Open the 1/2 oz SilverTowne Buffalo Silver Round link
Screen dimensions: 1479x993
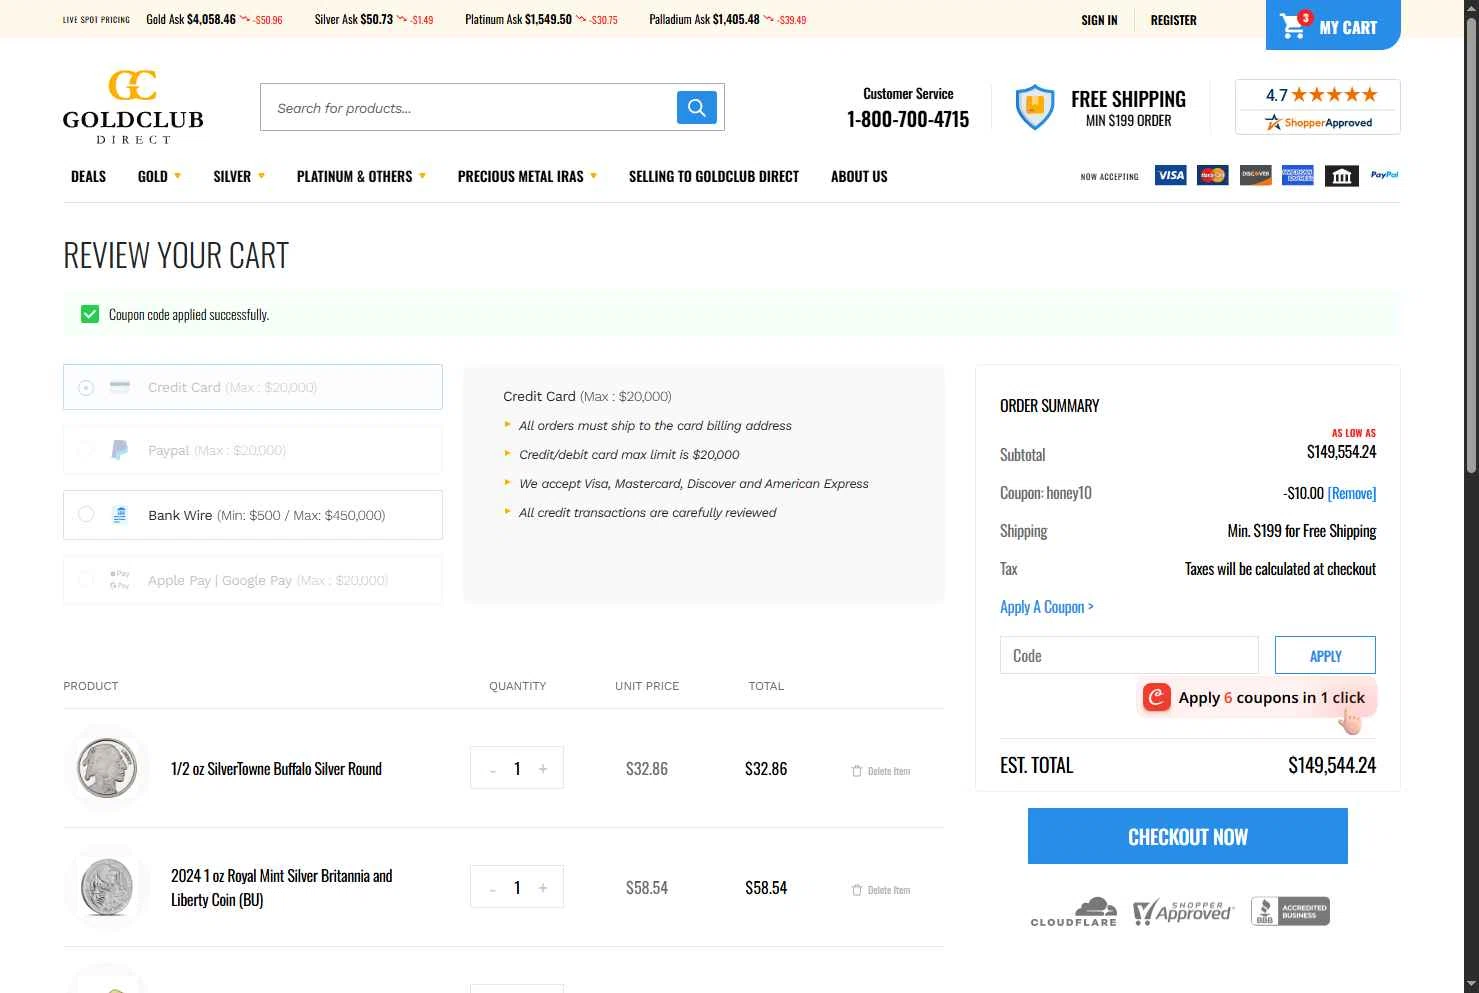pos(276,769)
